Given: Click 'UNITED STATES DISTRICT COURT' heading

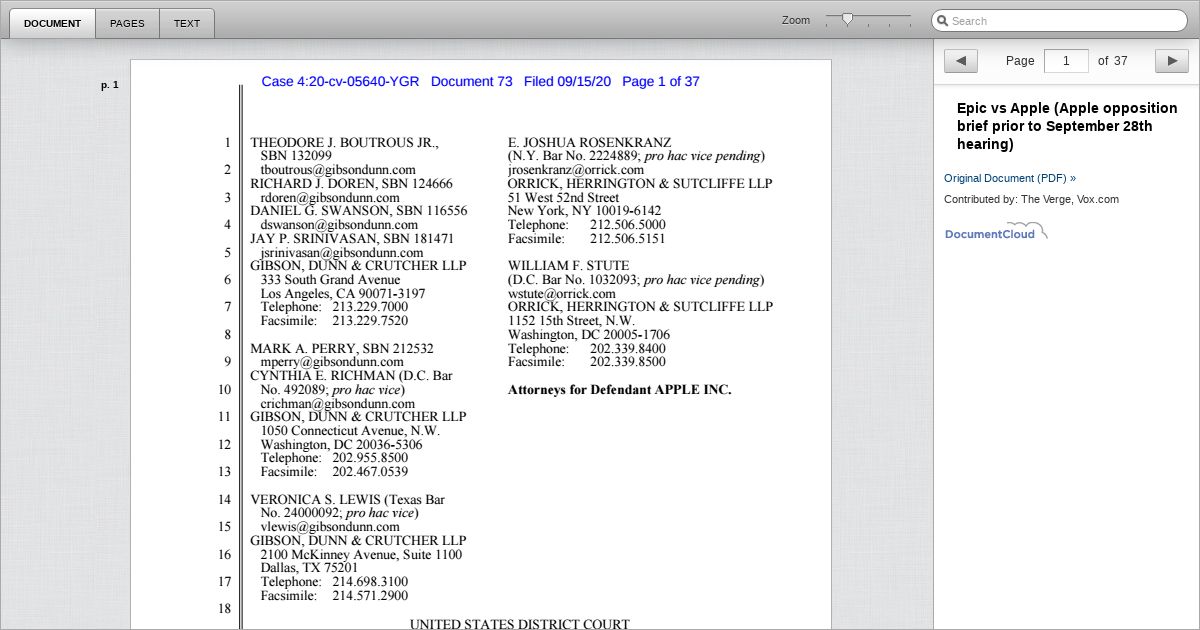Looking at the screenshot, I should (520, 623).
